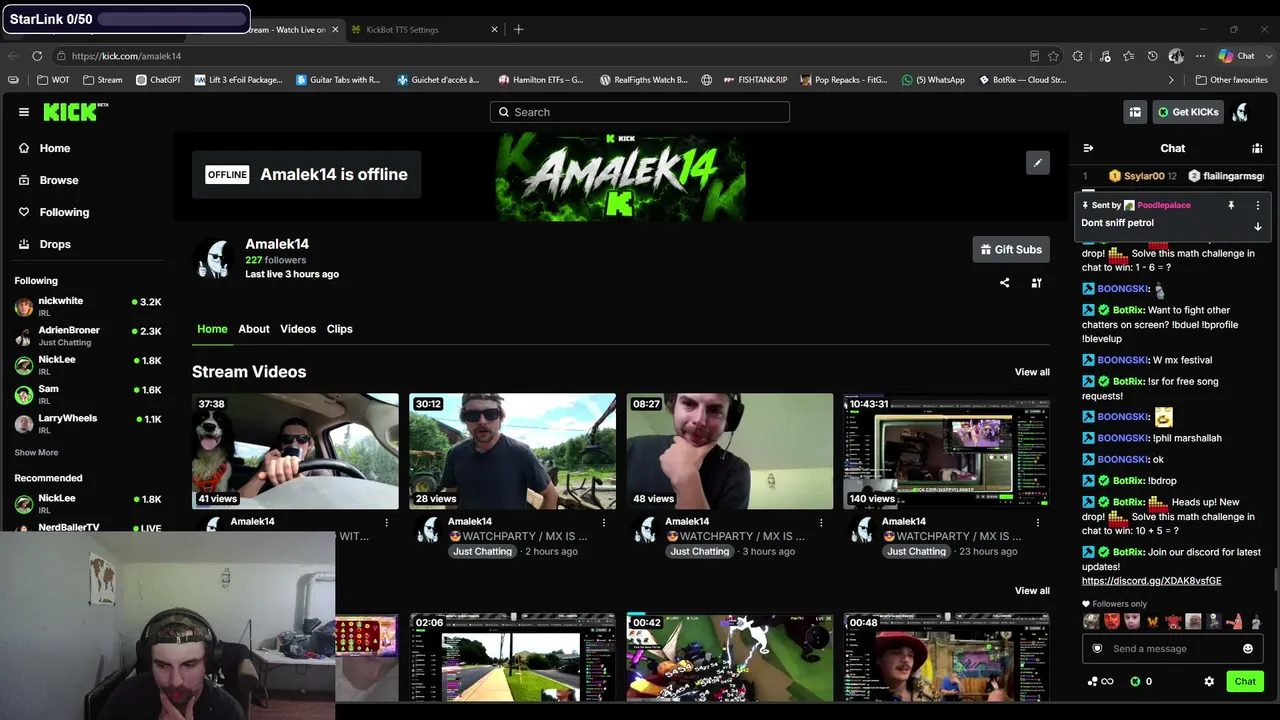Send message with green Chat button
Image resolution: width=1280 pixels, height=720 pixels.
coord(1245,681)
